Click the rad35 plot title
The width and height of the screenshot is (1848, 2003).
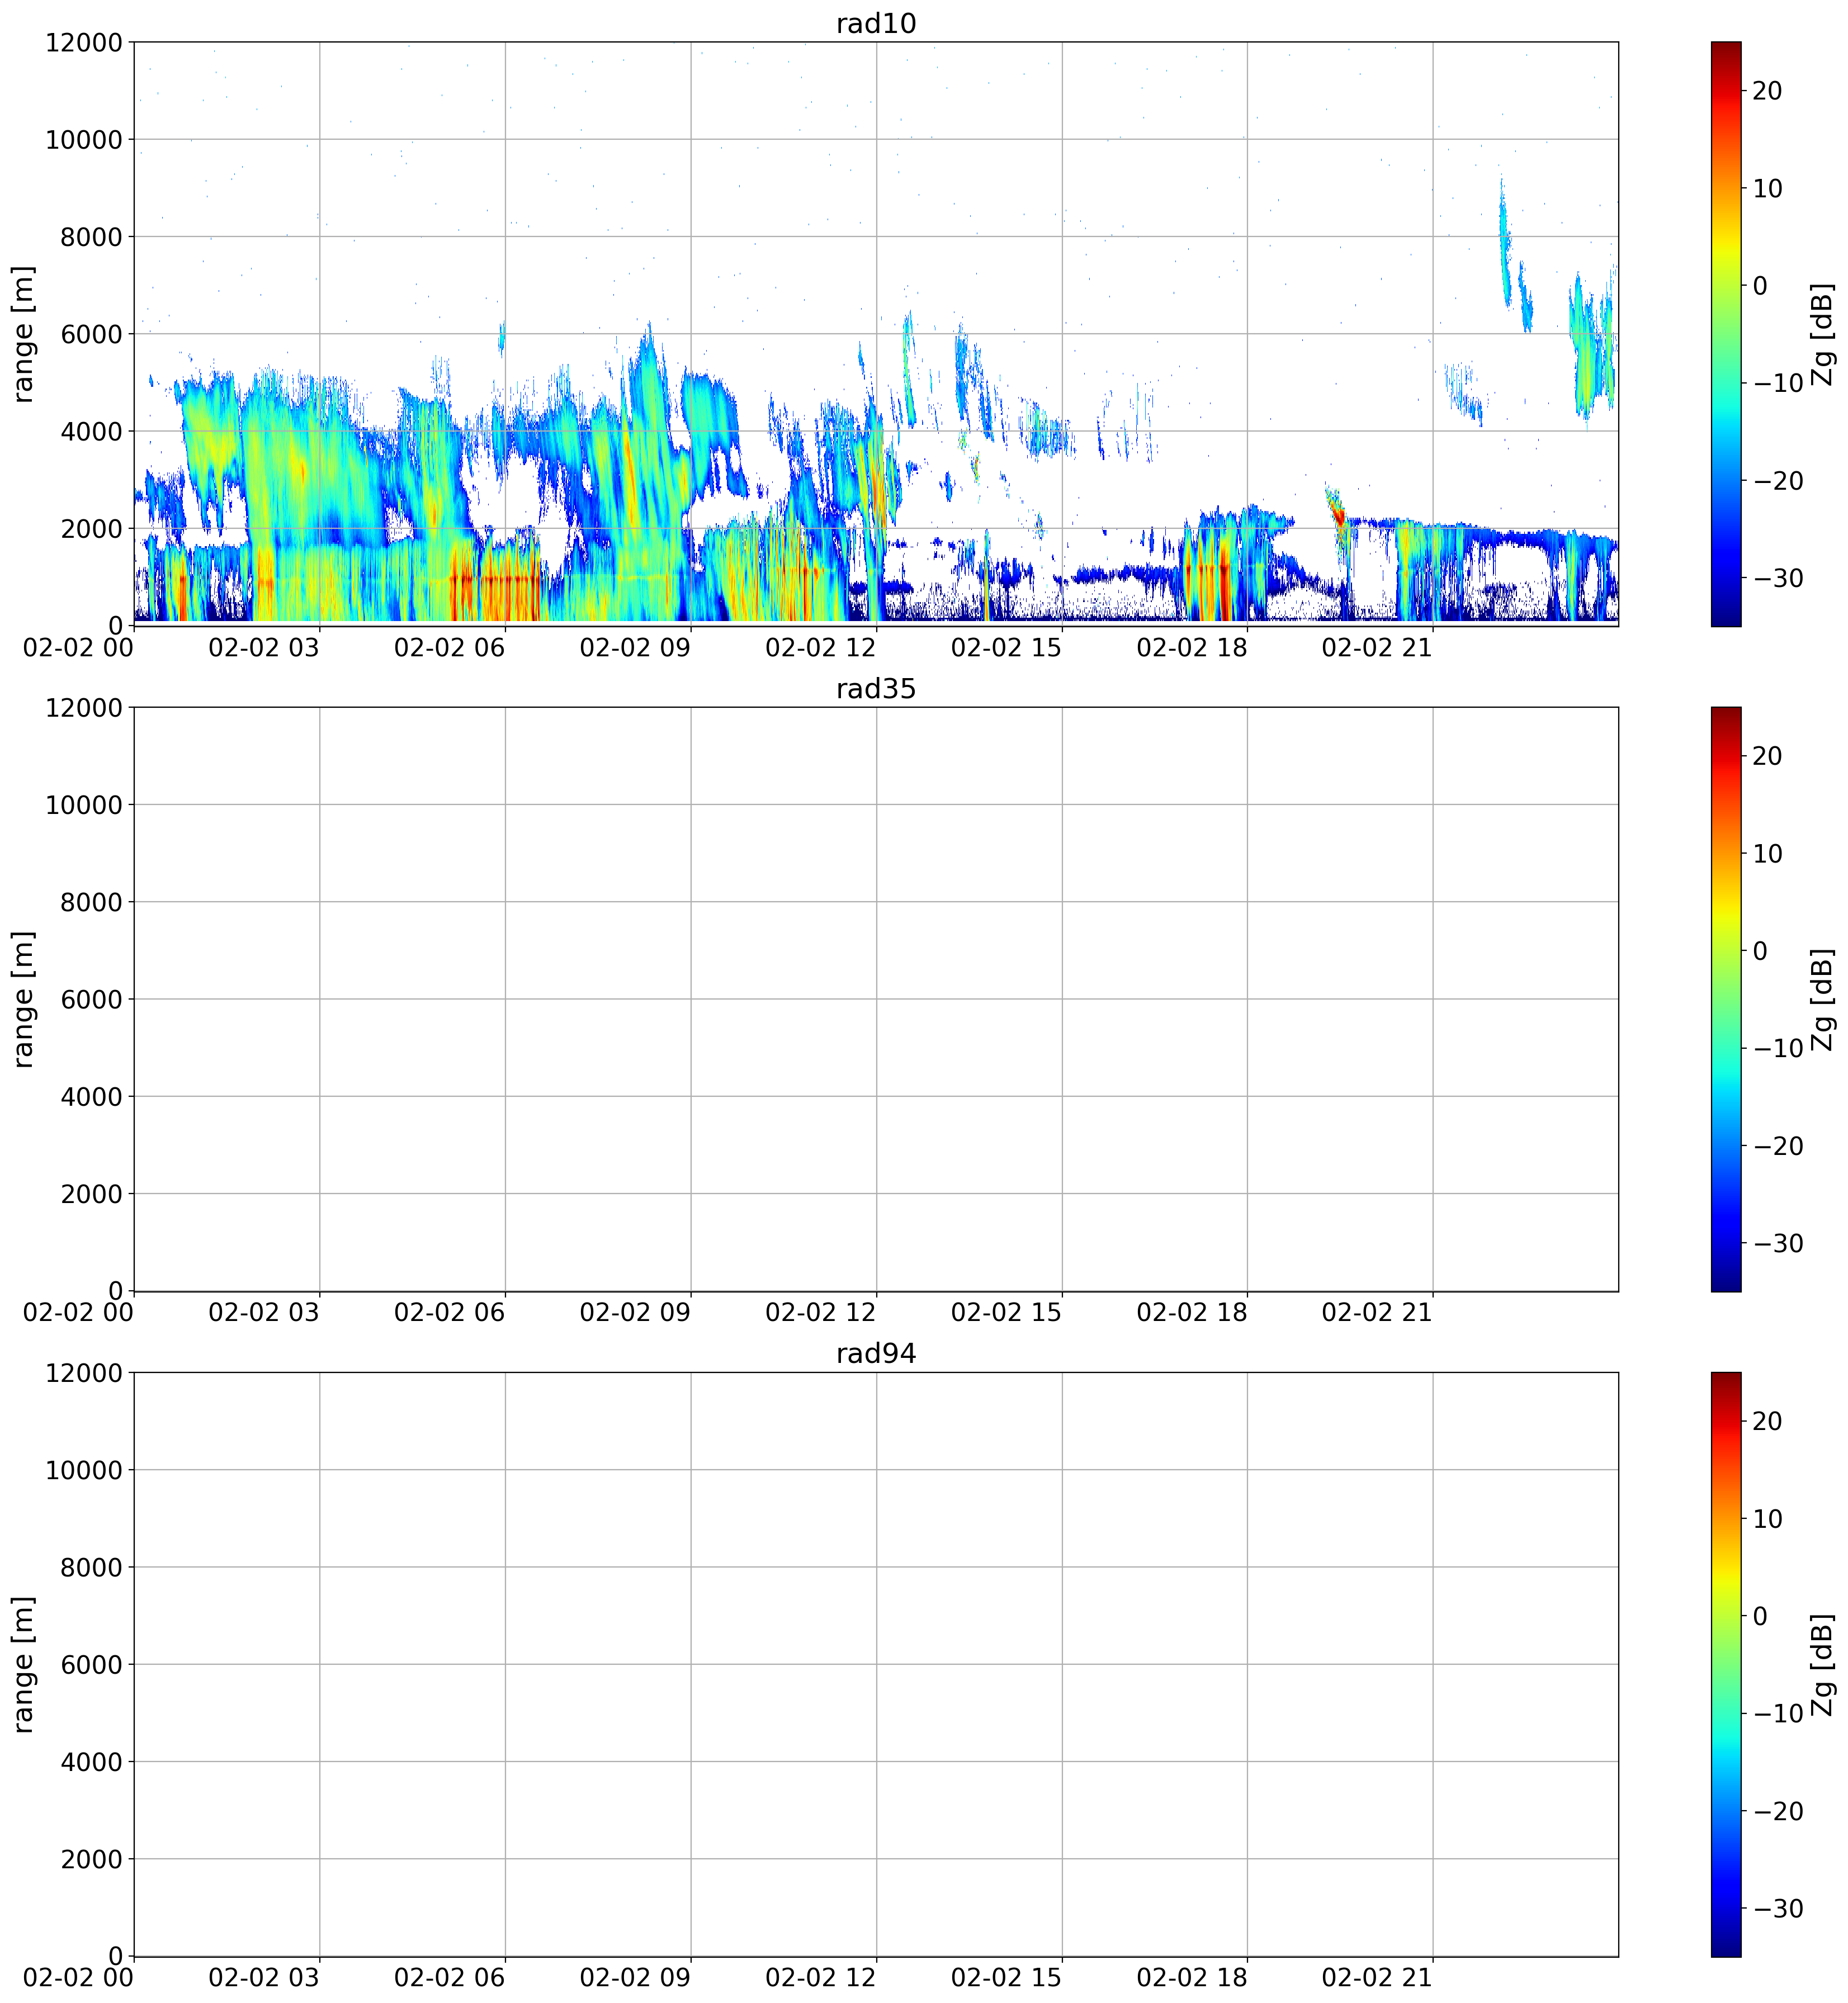(876, 689)
